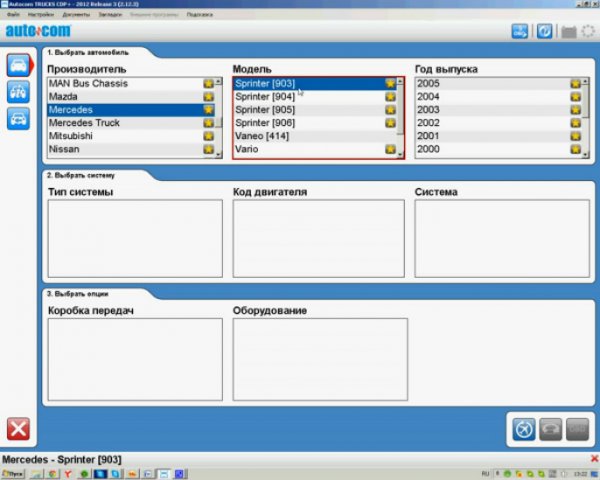
Task: Open the Подсказка menu
Action: click(200, 15)
